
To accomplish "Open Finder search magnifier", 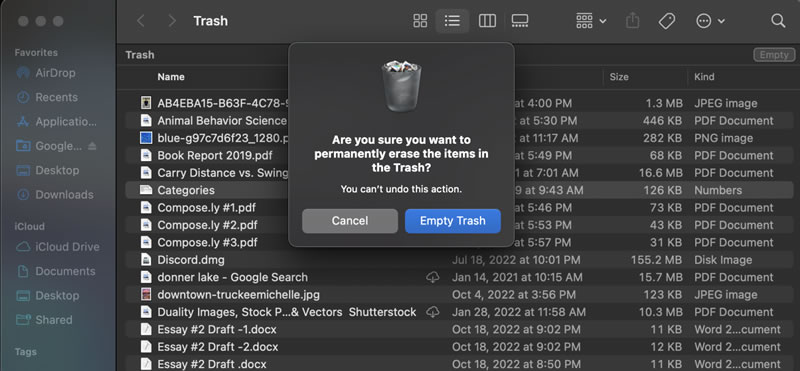I will point(778,21).
